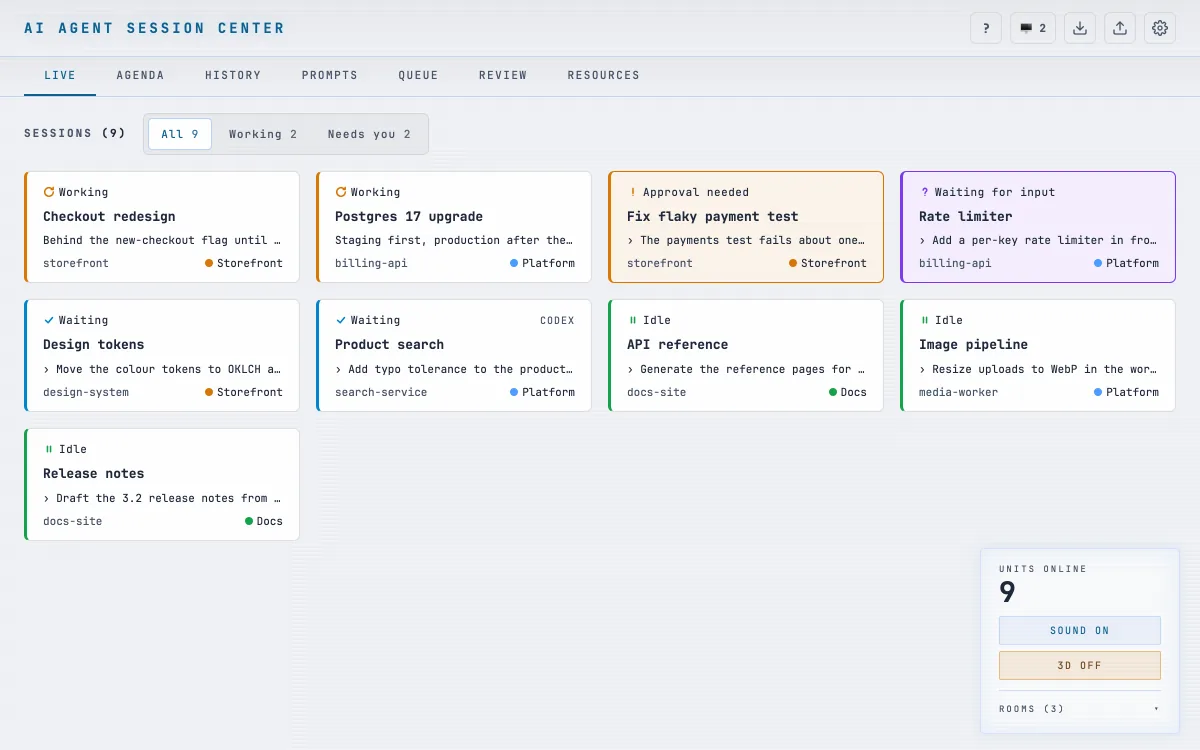
Task: Switch to the REVIEW tab
Action: (503, 75)
